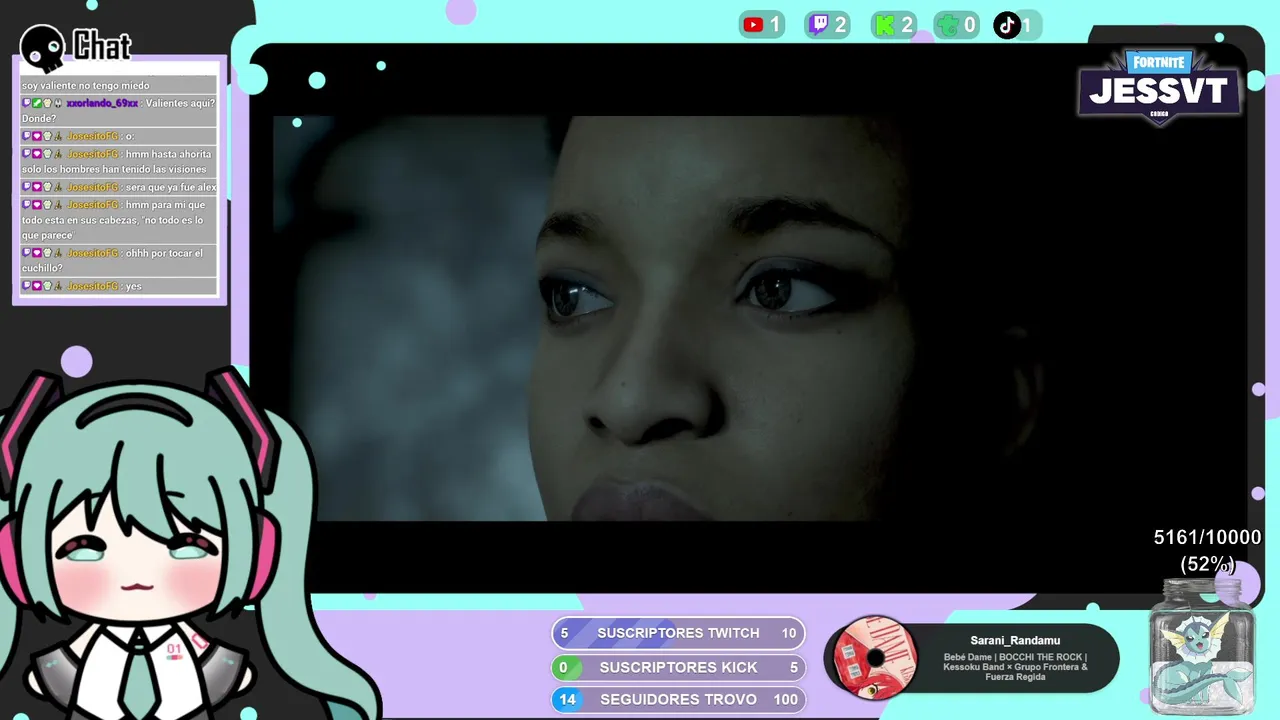The height and width of the screenshot is (720, 1280).
Task: Click the Twitch viewer count icon
Action: (819, 25)
